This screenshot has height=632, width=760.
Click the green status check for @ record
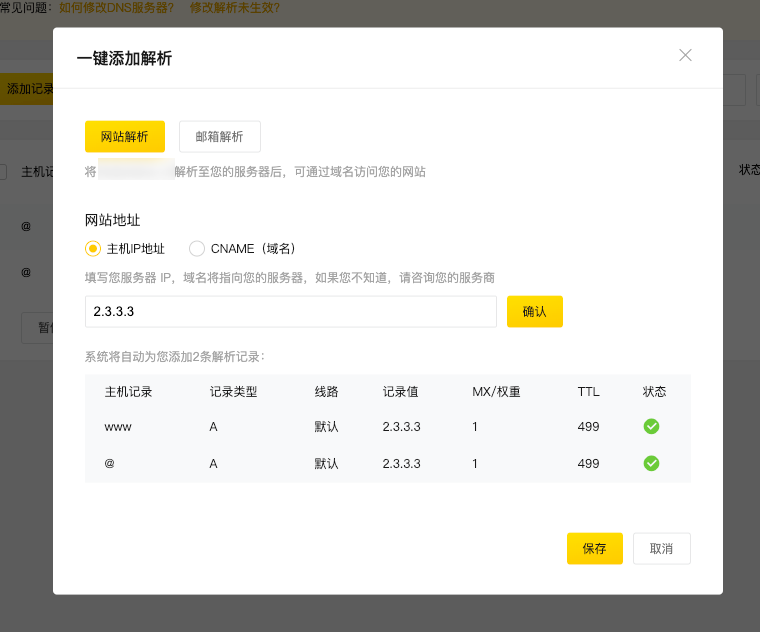[x=651, y=464]
